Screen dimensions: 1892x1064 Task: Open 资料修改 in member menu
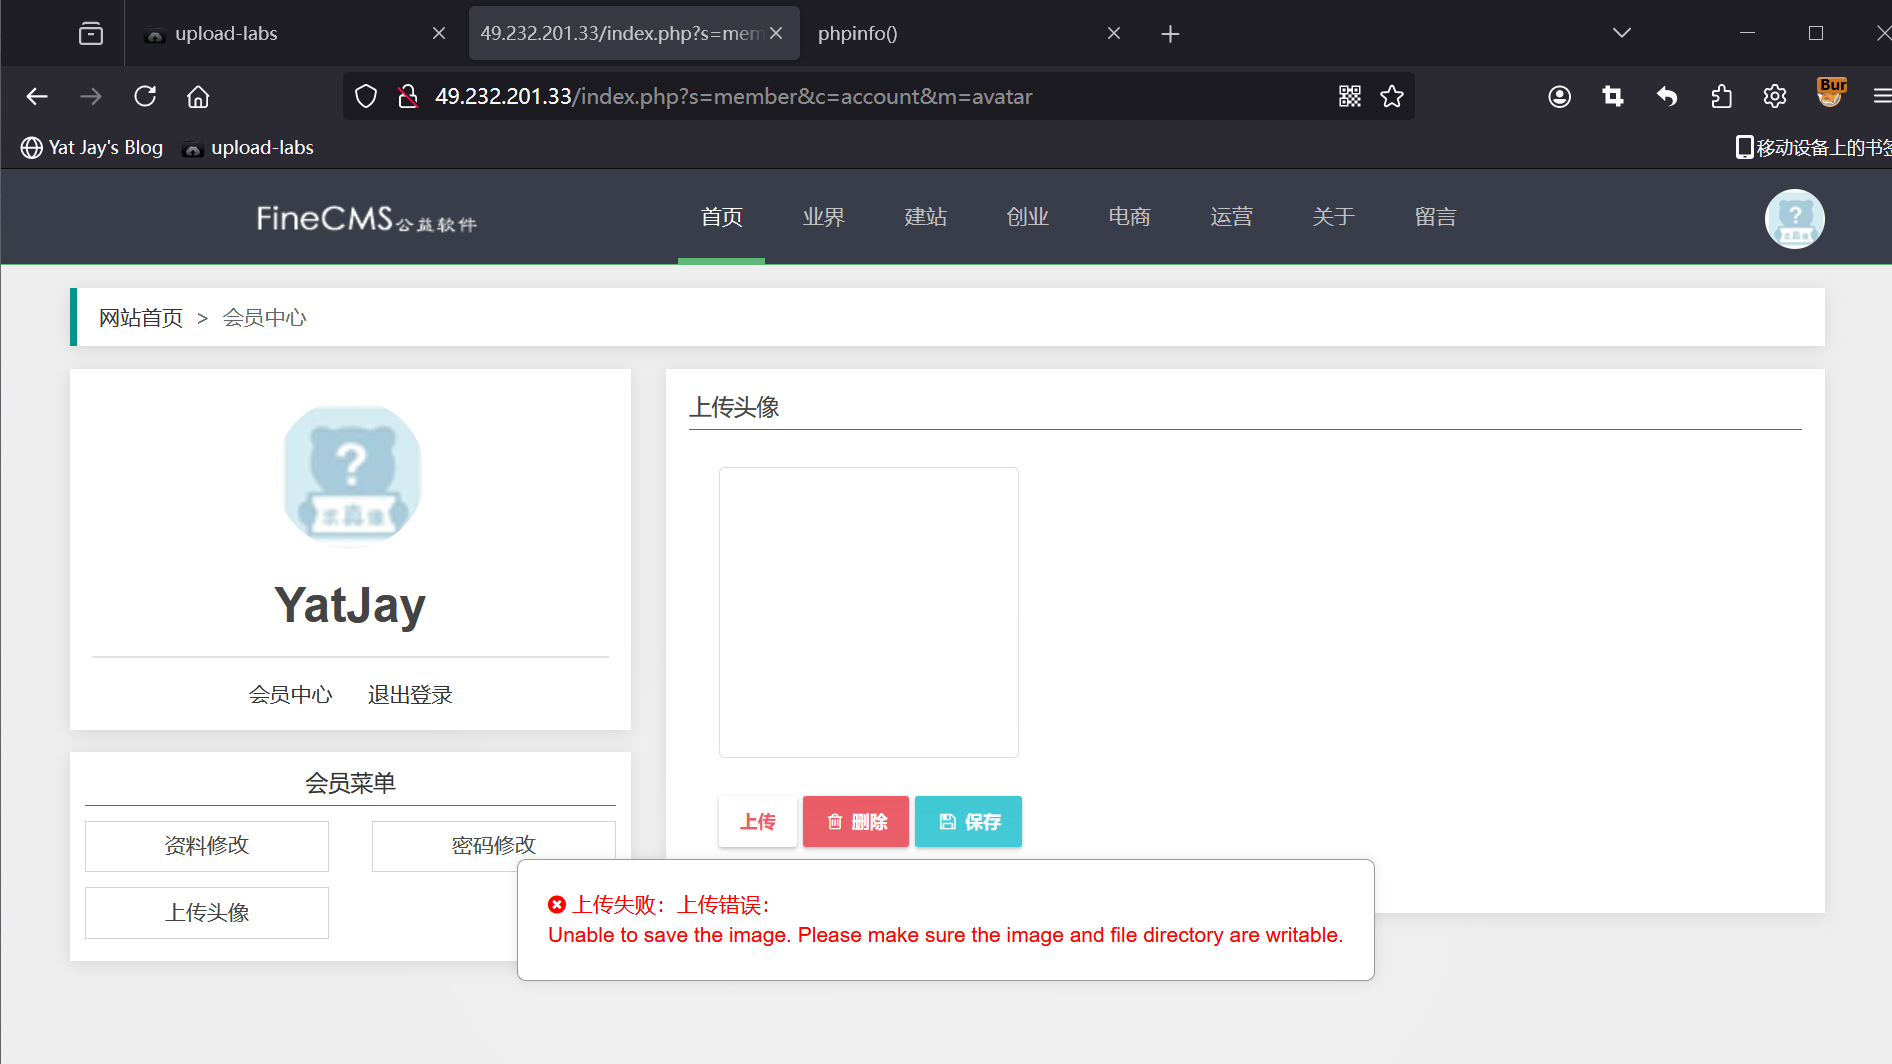(x=207, y=846)
